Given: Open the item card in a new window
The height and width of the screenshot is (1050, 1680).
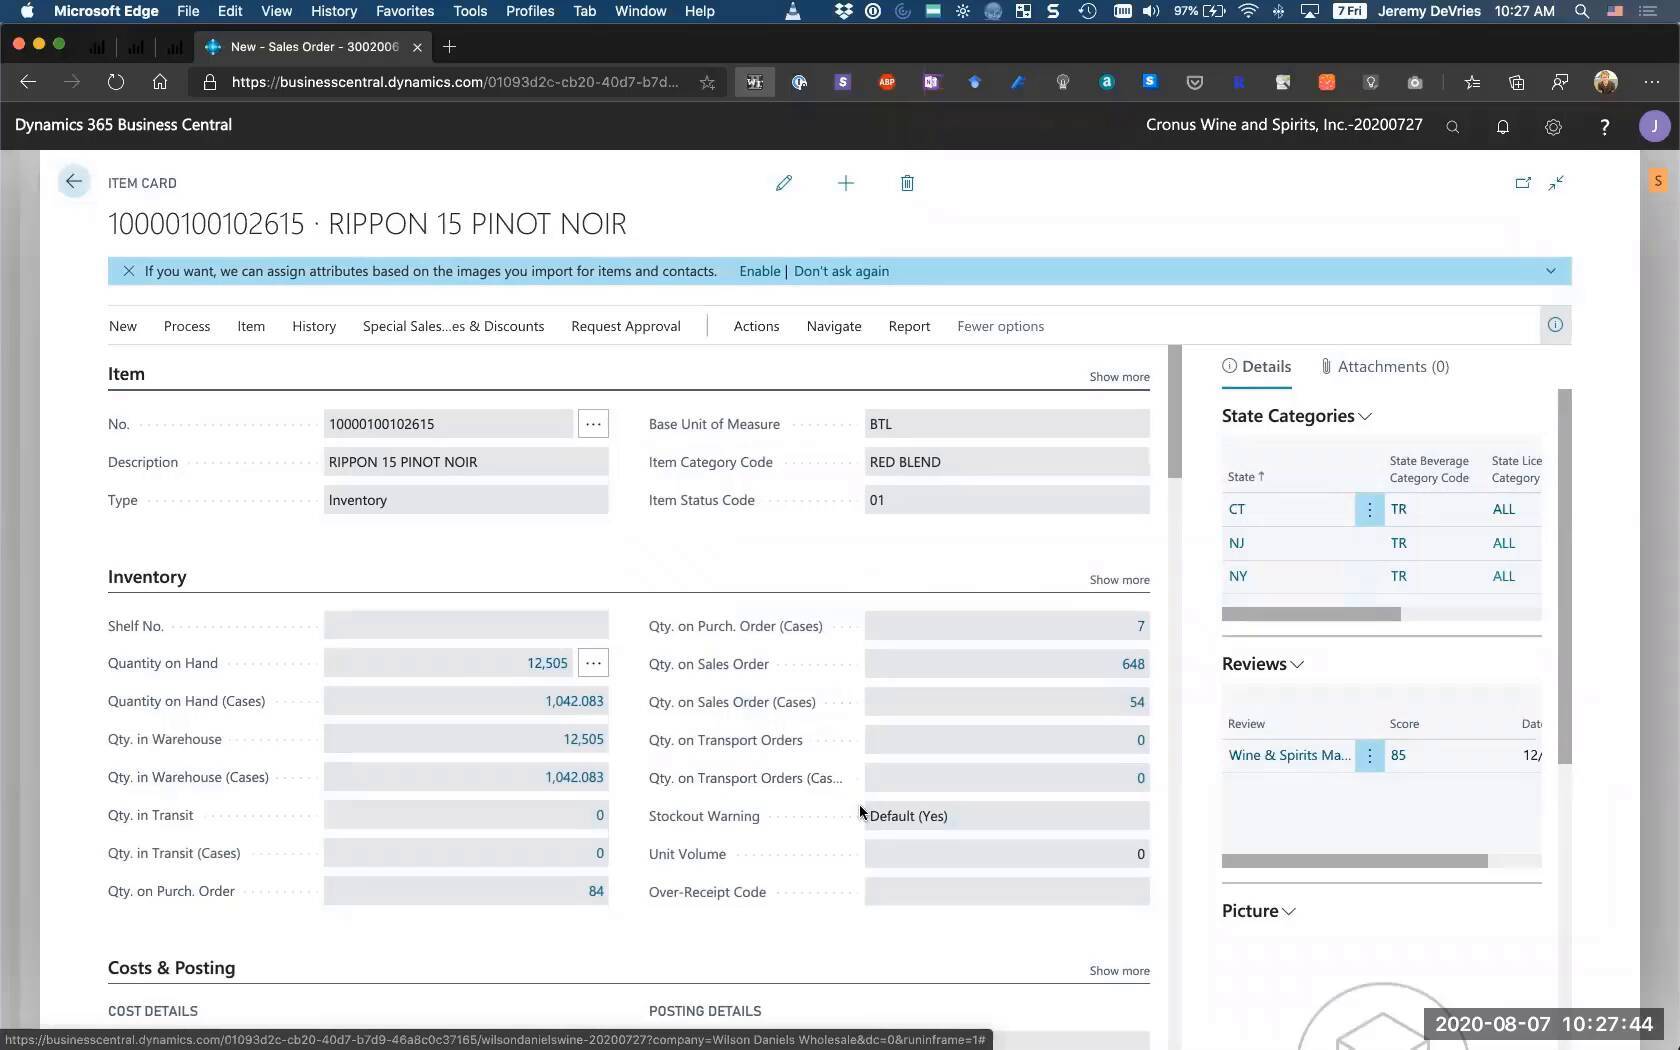Looking at the screenshot, I should click(x=1523, y=183).
